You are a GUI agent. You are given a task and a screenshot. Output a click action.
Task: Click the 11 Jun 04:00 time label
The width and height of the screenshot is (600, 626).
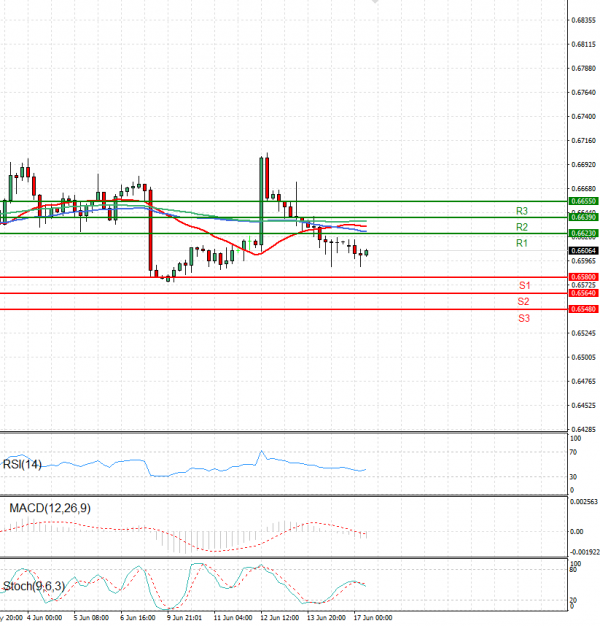233,618
